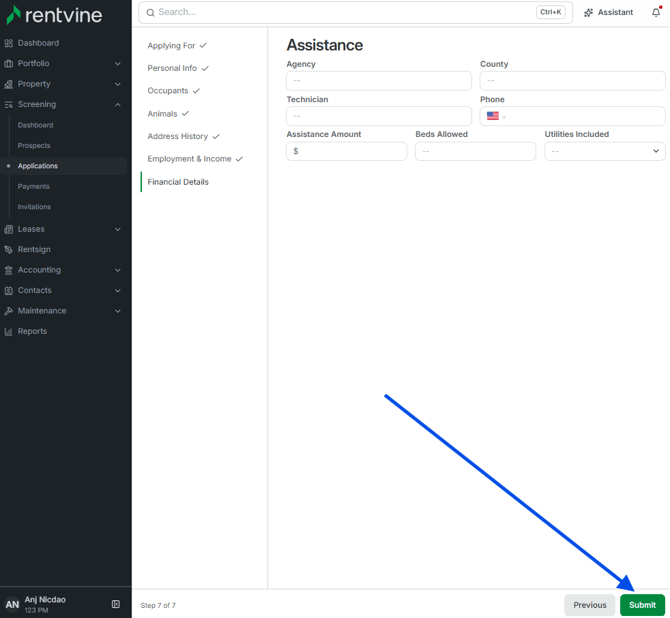Click the Contacts sidebar icon
The image size is (670, 618).
[9, 291]
